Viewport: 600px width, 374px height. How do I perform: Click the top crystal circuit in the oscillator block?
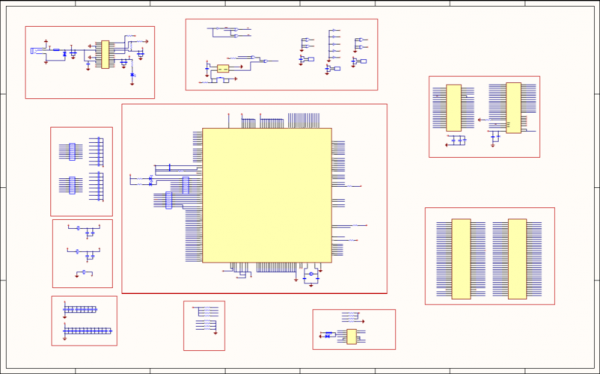click(x=84, y=230)
